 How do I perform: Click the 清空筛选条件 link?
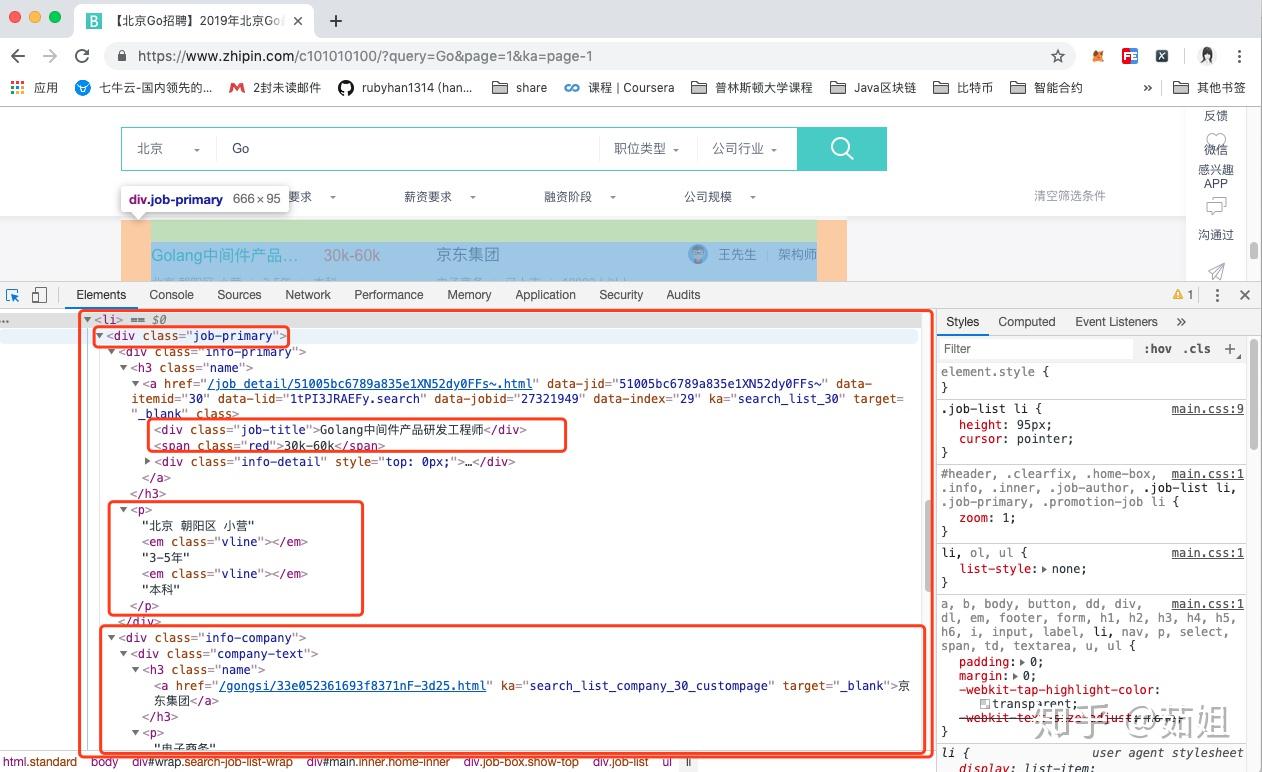[1069, 196]
